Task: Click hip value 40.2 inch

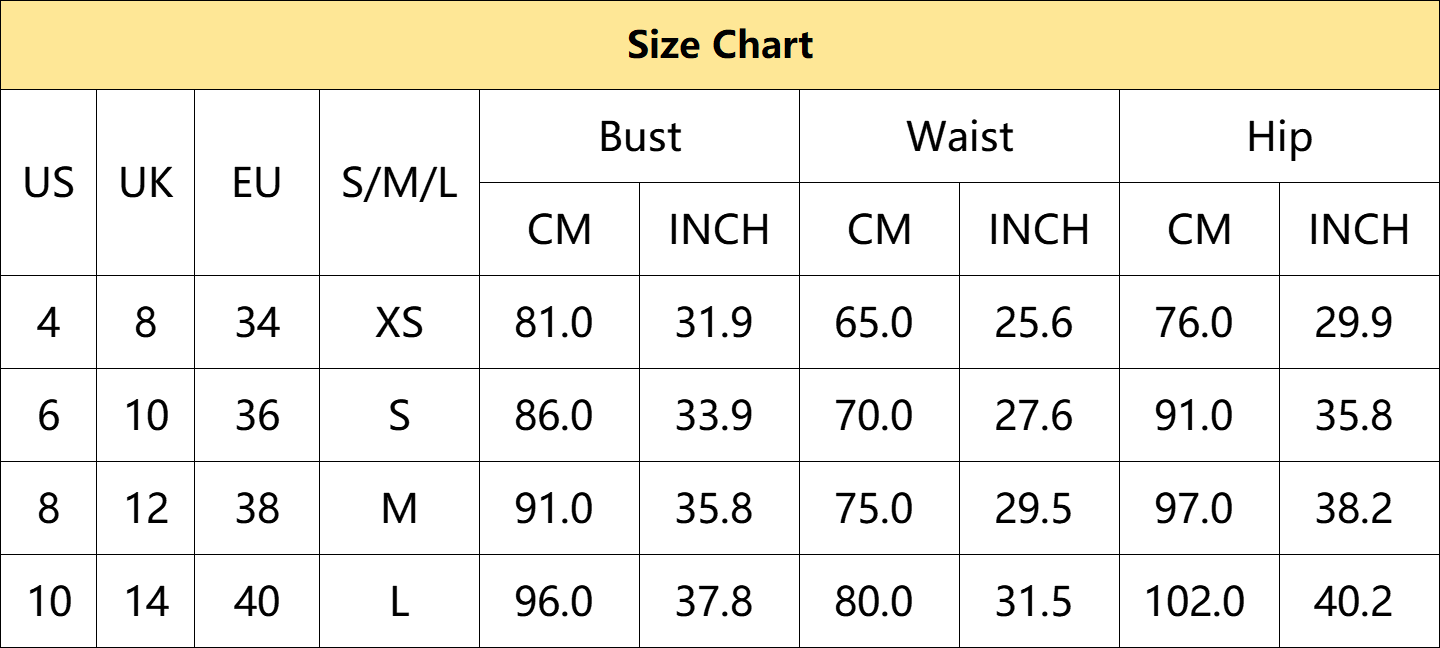Action: [x=1359, y=601]
